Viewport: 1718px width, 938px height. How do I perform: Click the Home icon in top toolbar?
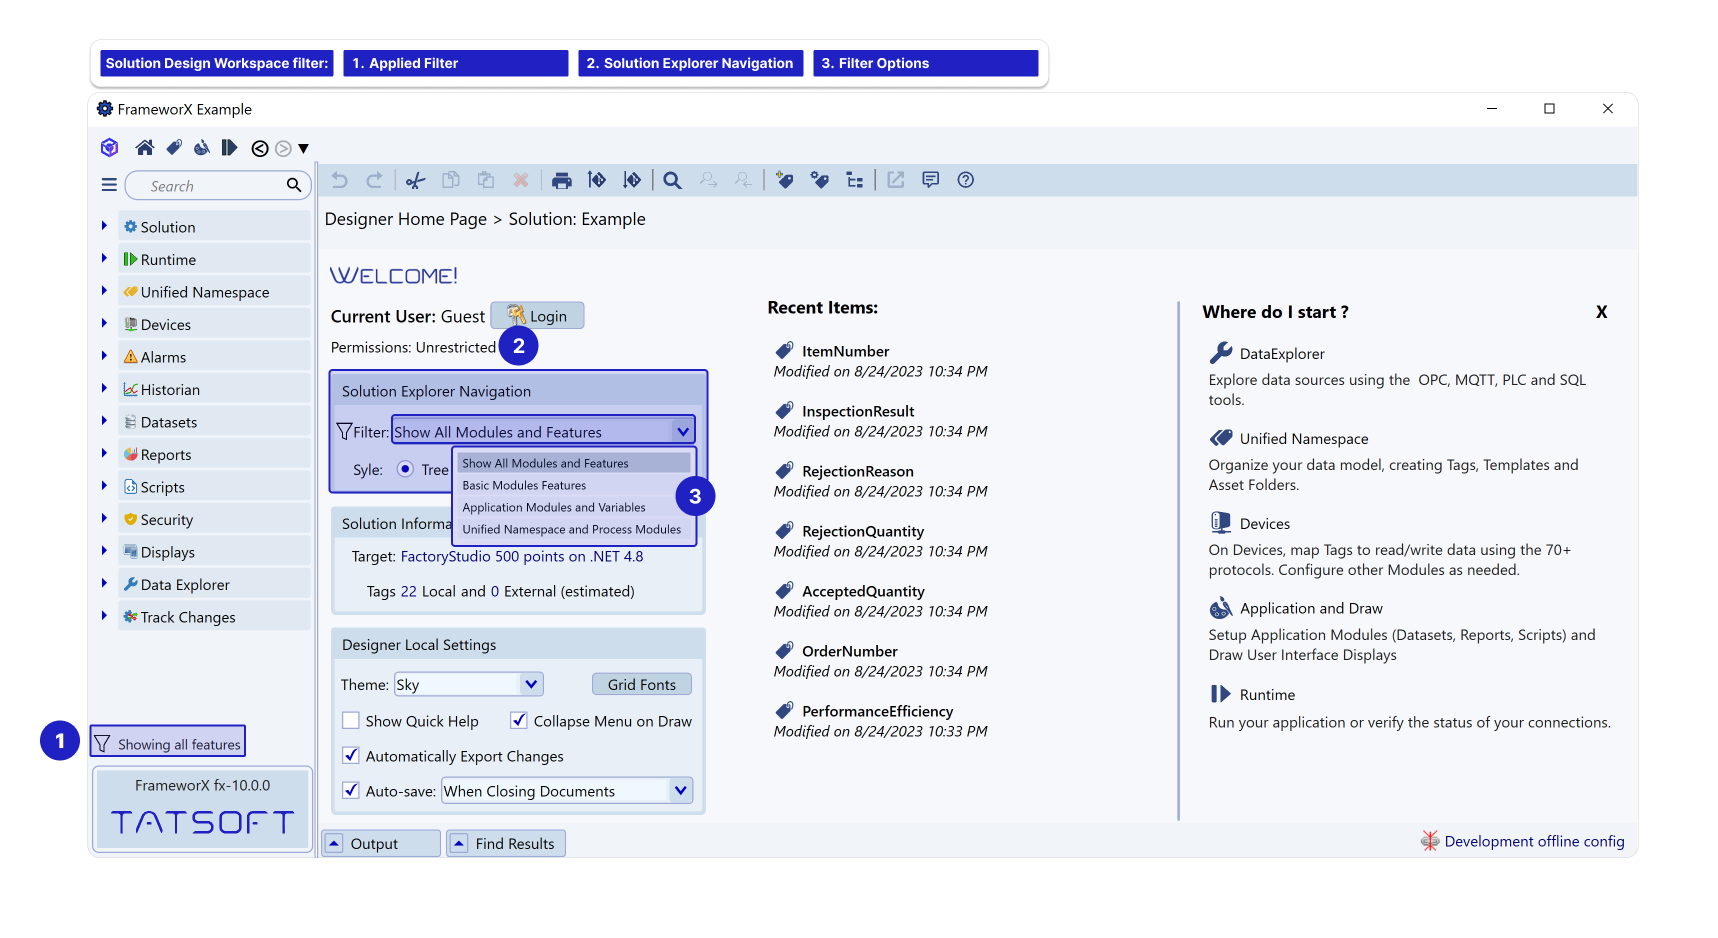pos(145,148)
